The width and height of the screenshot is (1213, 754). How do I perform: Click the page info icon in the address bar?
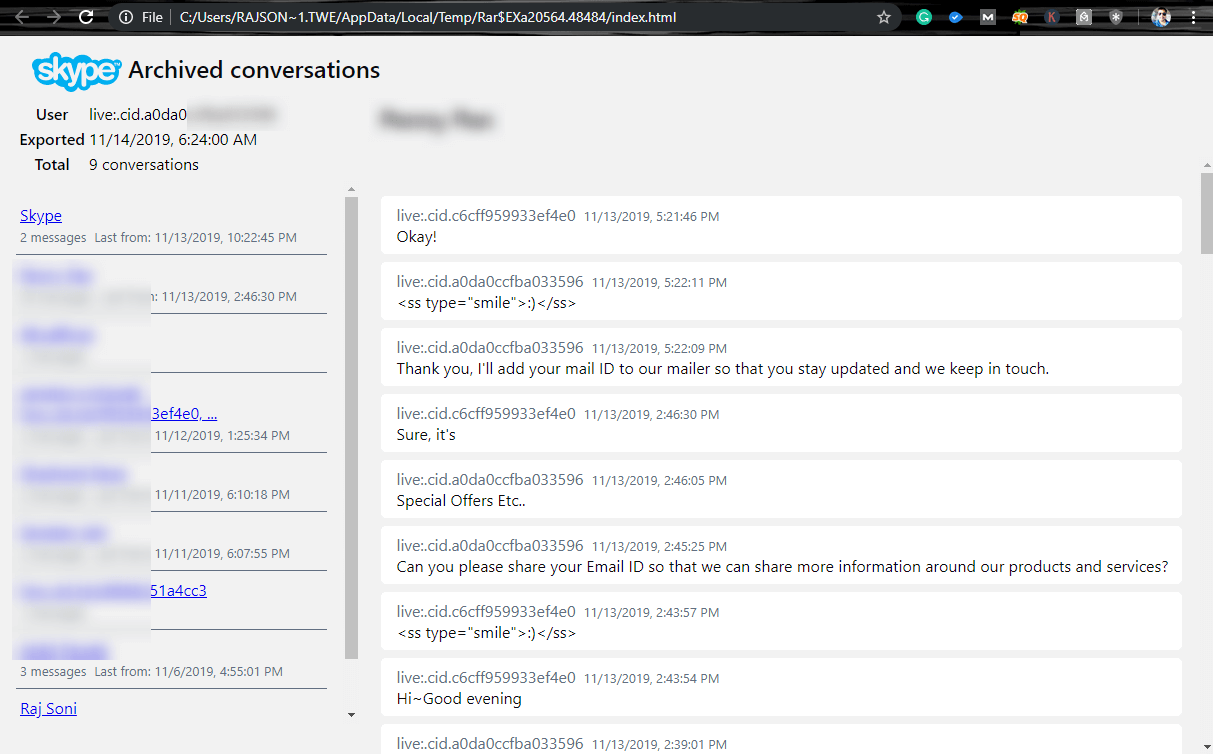[x=124, y=17]
